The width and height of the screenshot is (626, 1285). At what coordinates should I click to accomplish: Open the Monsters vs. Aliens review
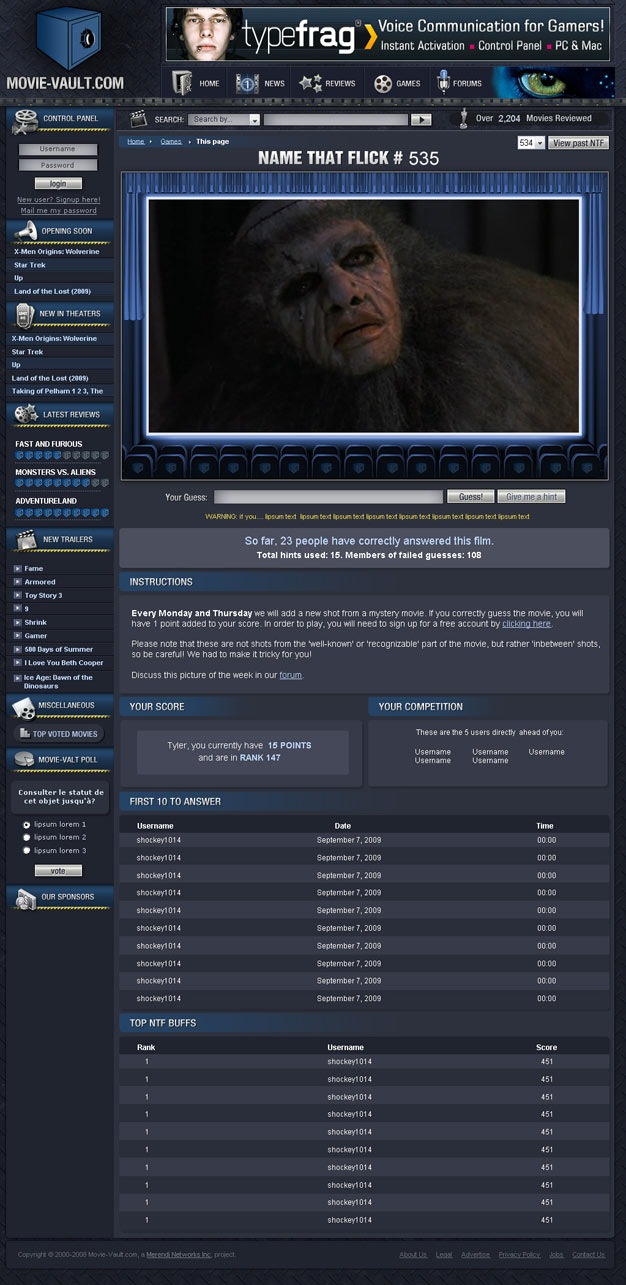pyautogui.click(x=56, y=472)
